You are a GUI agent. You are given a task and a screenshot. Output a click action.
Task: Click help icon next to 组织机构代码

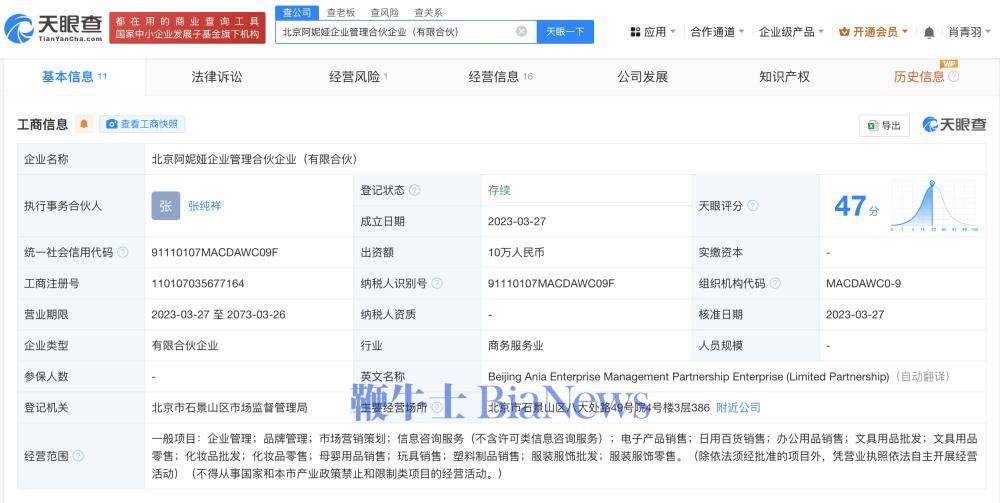point(775,284)
